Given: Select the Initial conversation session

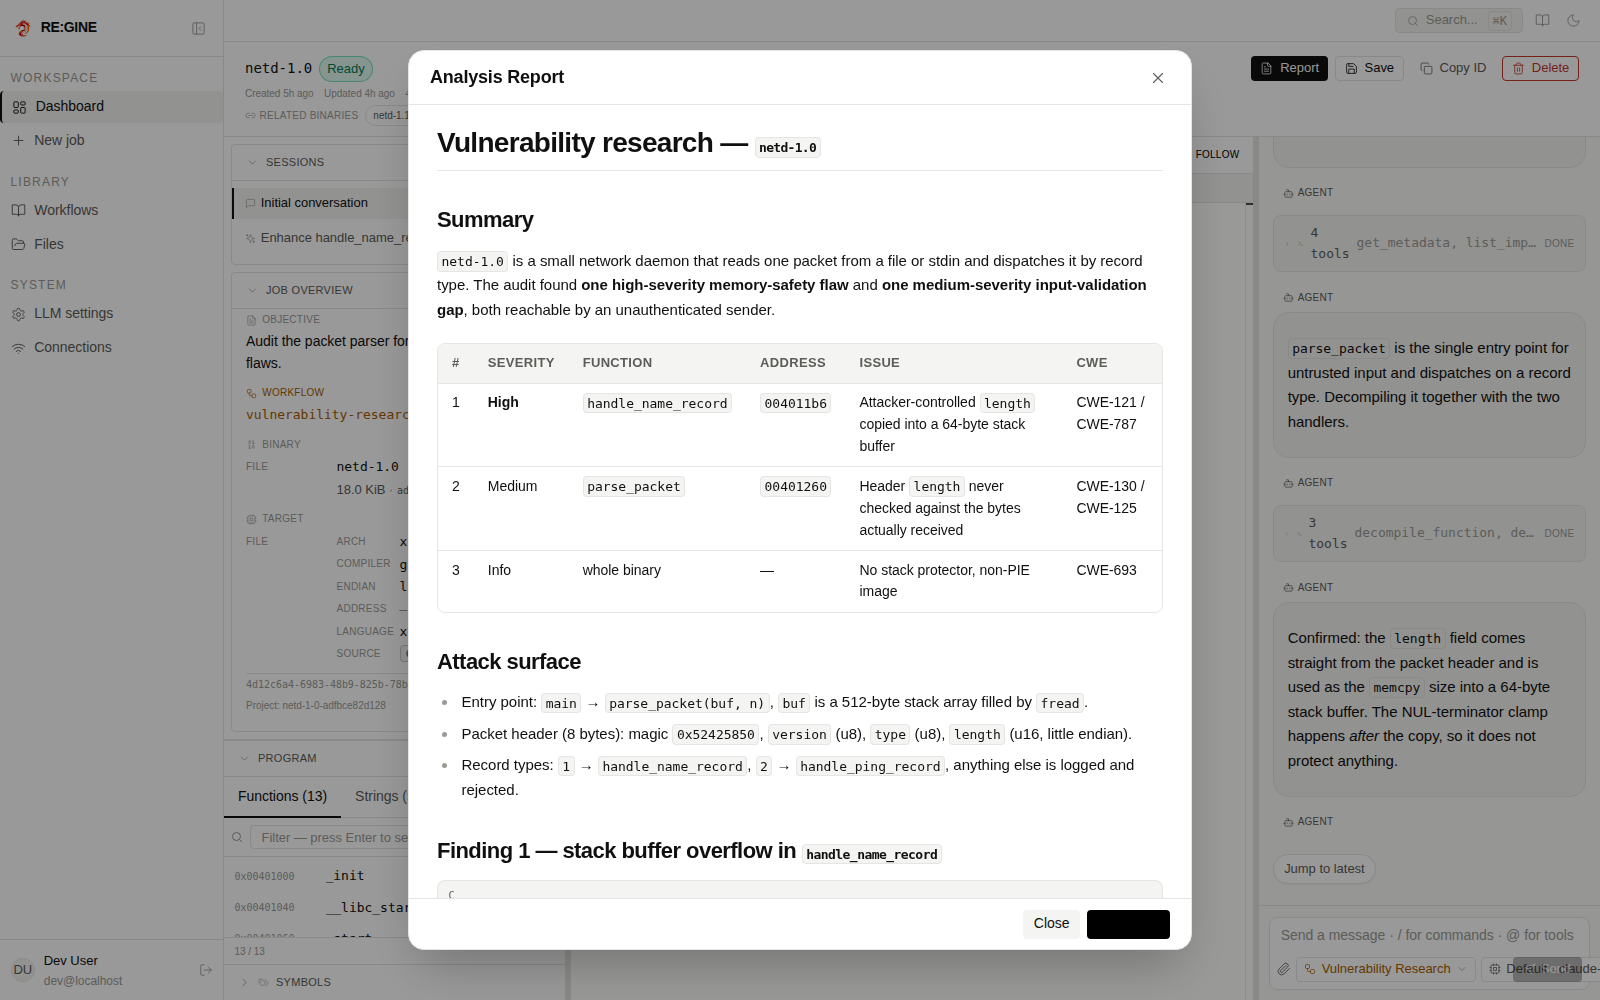Looking at the screenshot, I should tap(320, 203).
